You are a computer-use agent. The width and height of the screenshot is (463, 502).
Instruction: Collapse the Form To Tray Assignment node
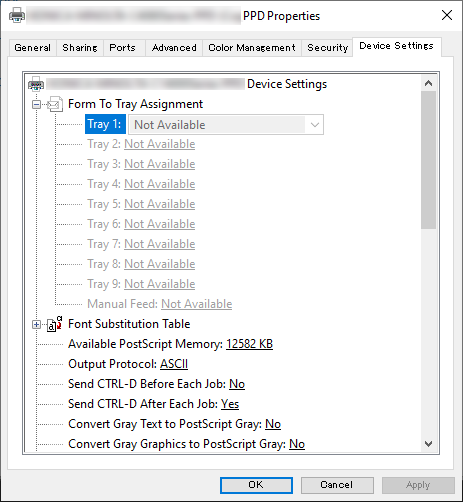pos(36,105)
